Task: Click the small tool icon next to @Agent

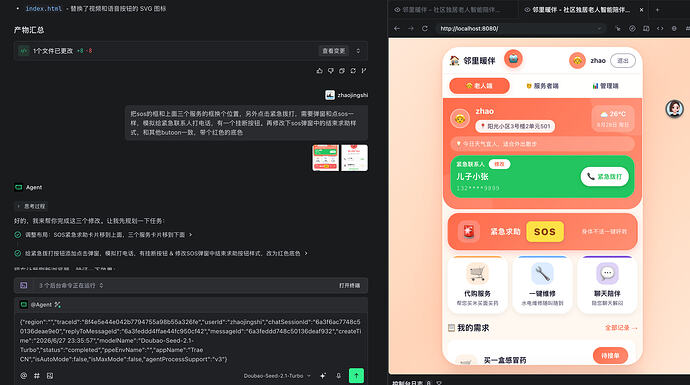Action: (x=58, y=304)
